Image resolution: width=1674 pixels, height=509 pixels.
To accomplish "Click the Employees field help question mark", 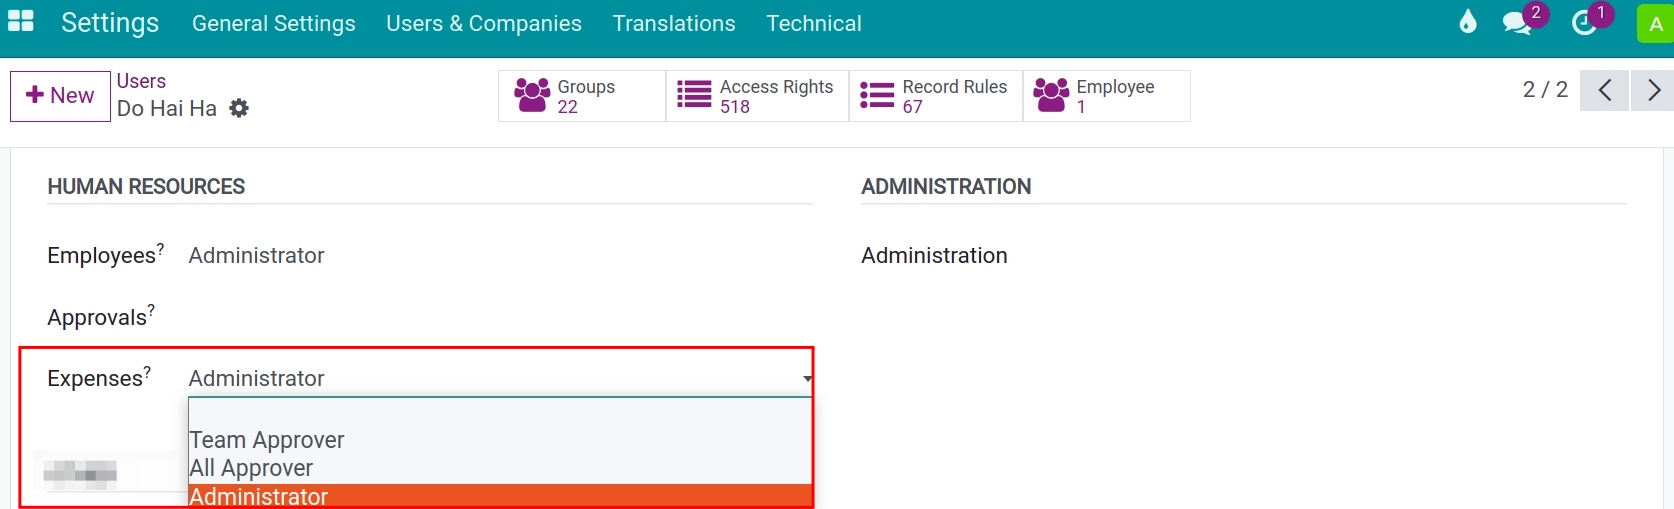I will coord(160,248).
